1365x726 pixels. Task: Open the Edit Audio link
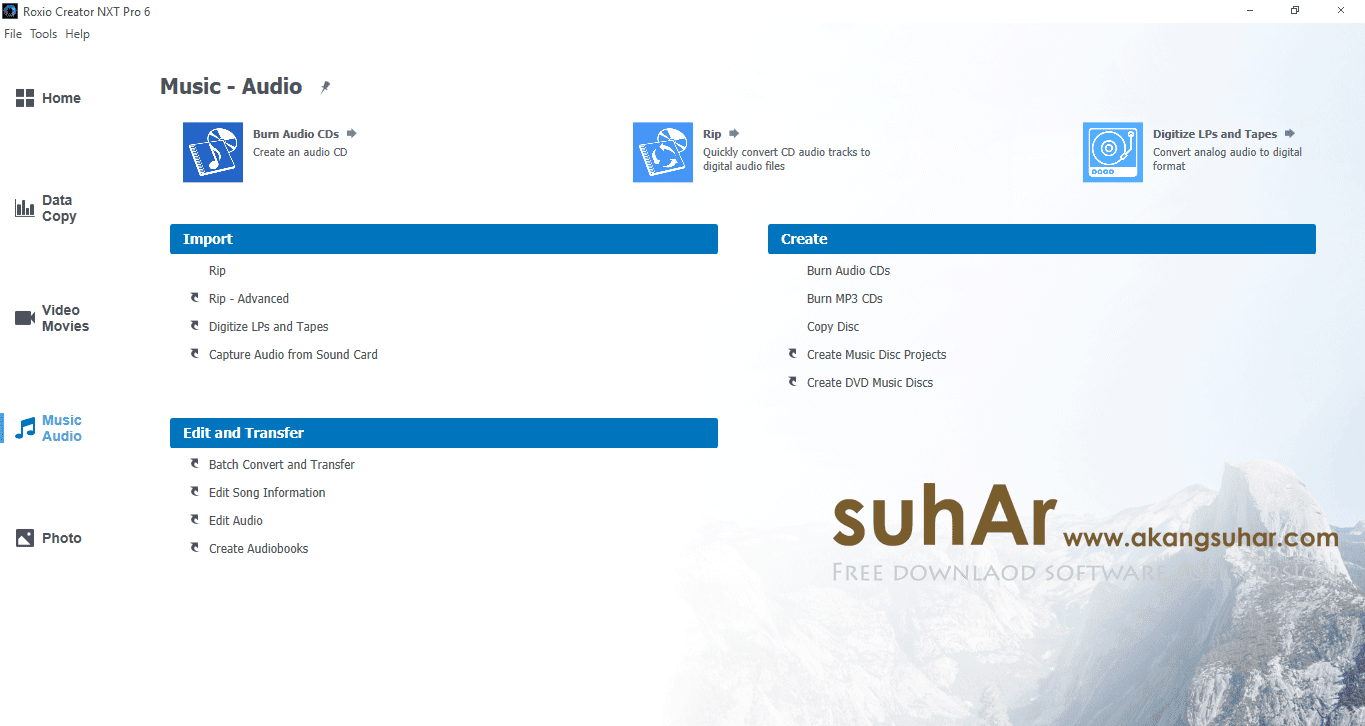[x=236, y=521]
